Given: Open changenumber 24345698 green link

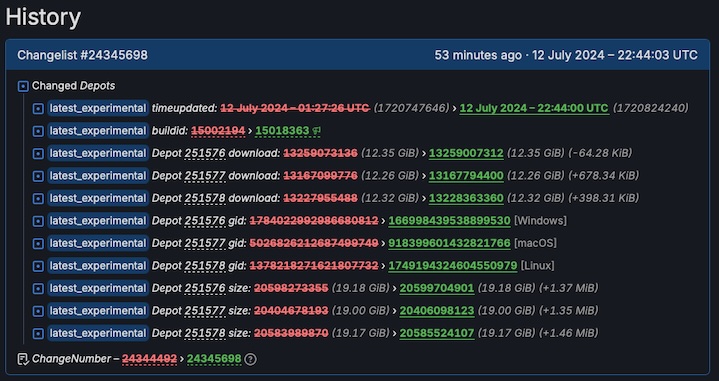Looking at the screenshot, I should 214,359.
